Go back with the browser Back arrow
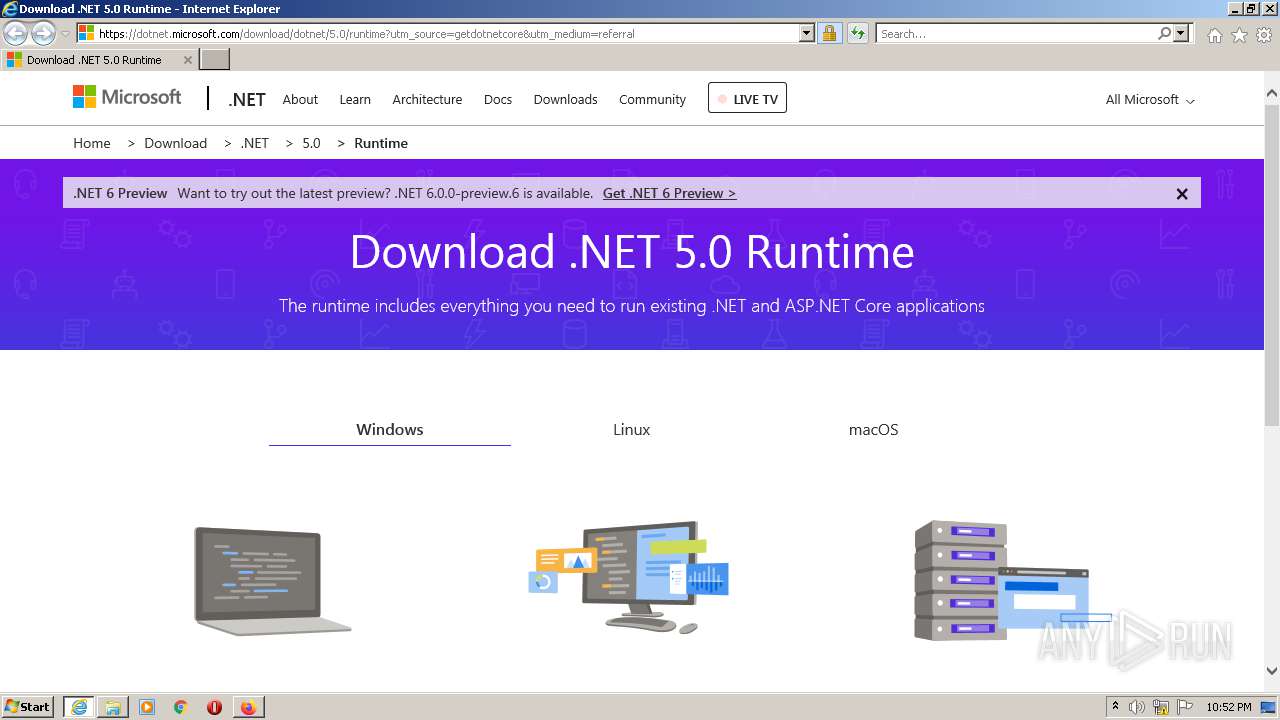 point(16,34)
